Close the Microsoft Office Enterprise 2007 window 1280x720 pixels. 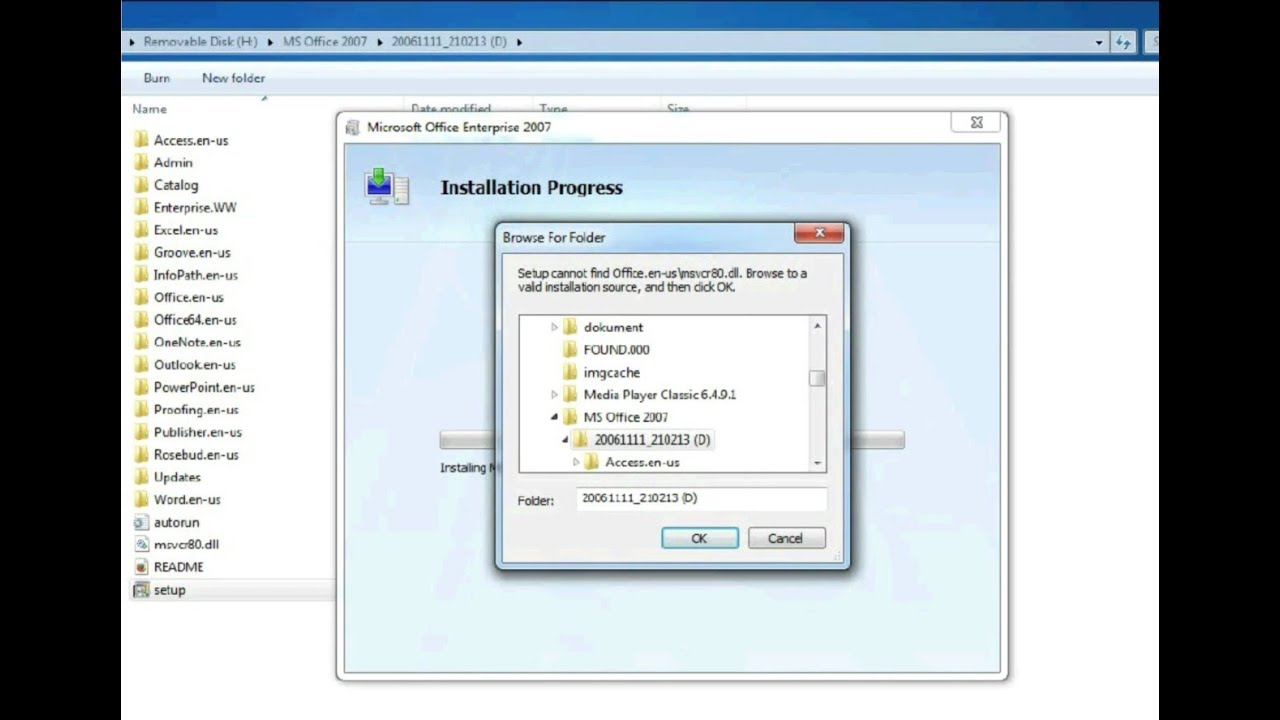pyautogui.click(x=976, y=122)
